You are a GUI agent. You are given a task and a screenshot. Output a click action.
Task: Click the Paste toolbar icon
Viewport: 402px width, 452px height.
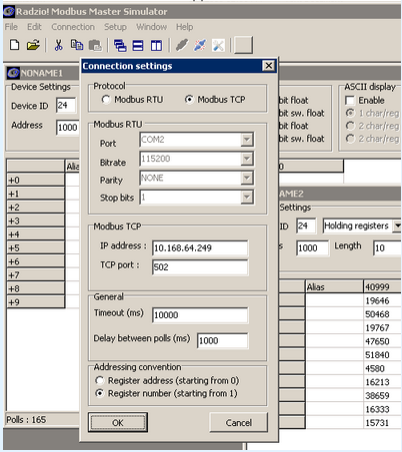click(95, 45)
